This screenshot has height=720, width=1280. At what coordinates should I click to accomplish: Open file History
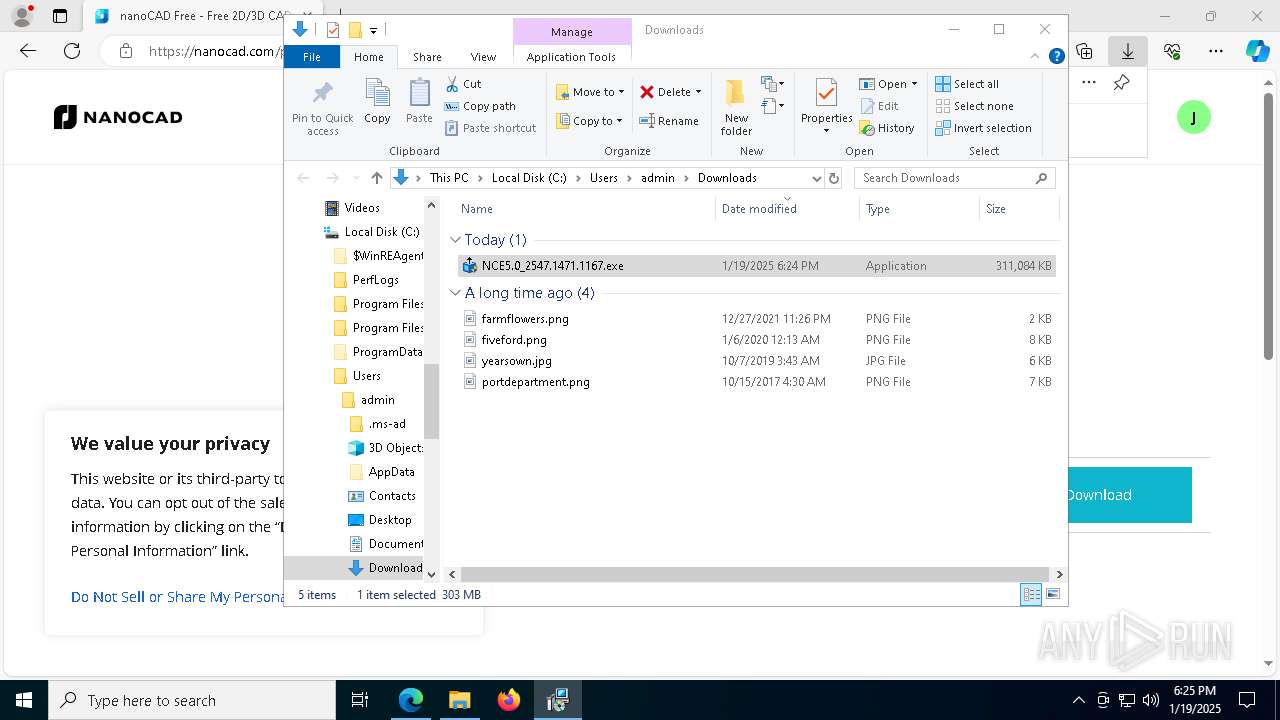(887, 128)
